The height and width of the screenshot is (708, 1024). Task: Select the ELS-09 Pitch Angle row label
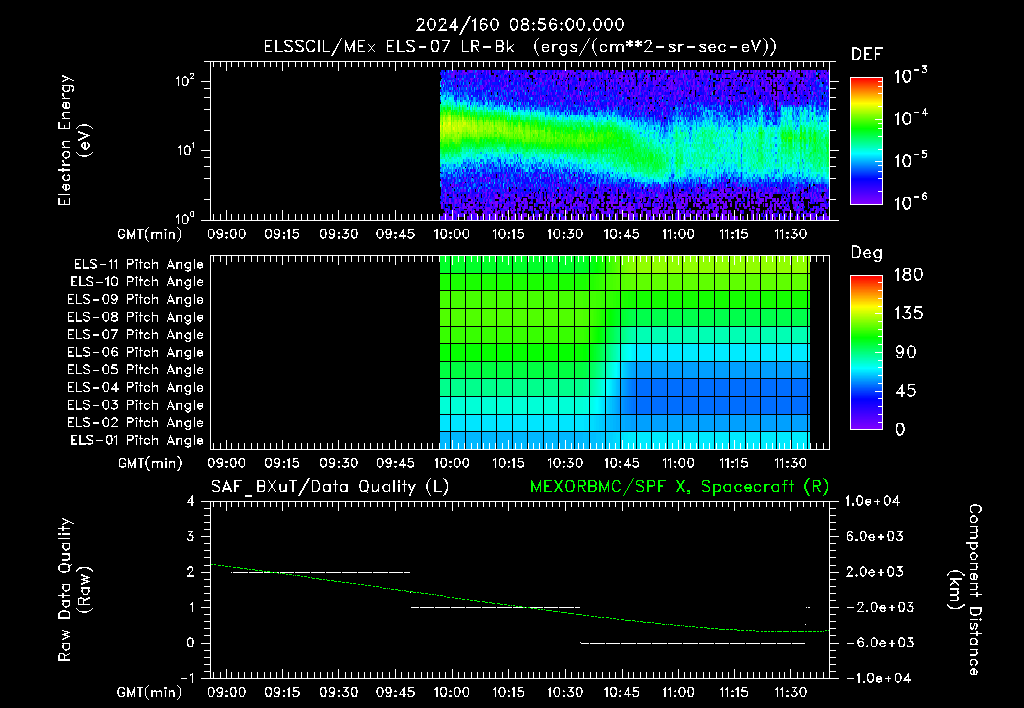[x=135, y=300]
